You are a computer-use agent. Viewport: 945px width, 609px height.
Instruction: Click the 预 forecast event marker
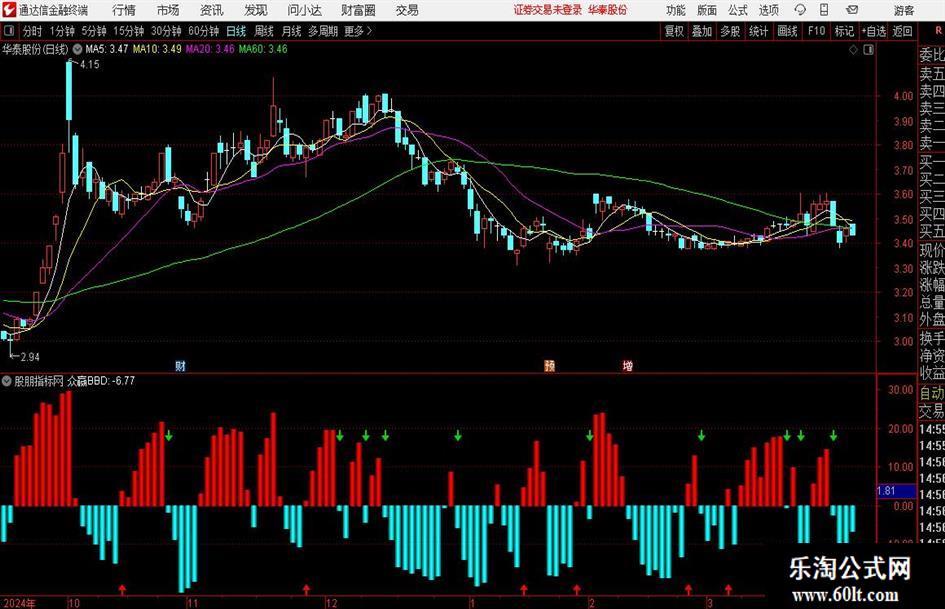(549, 366)
